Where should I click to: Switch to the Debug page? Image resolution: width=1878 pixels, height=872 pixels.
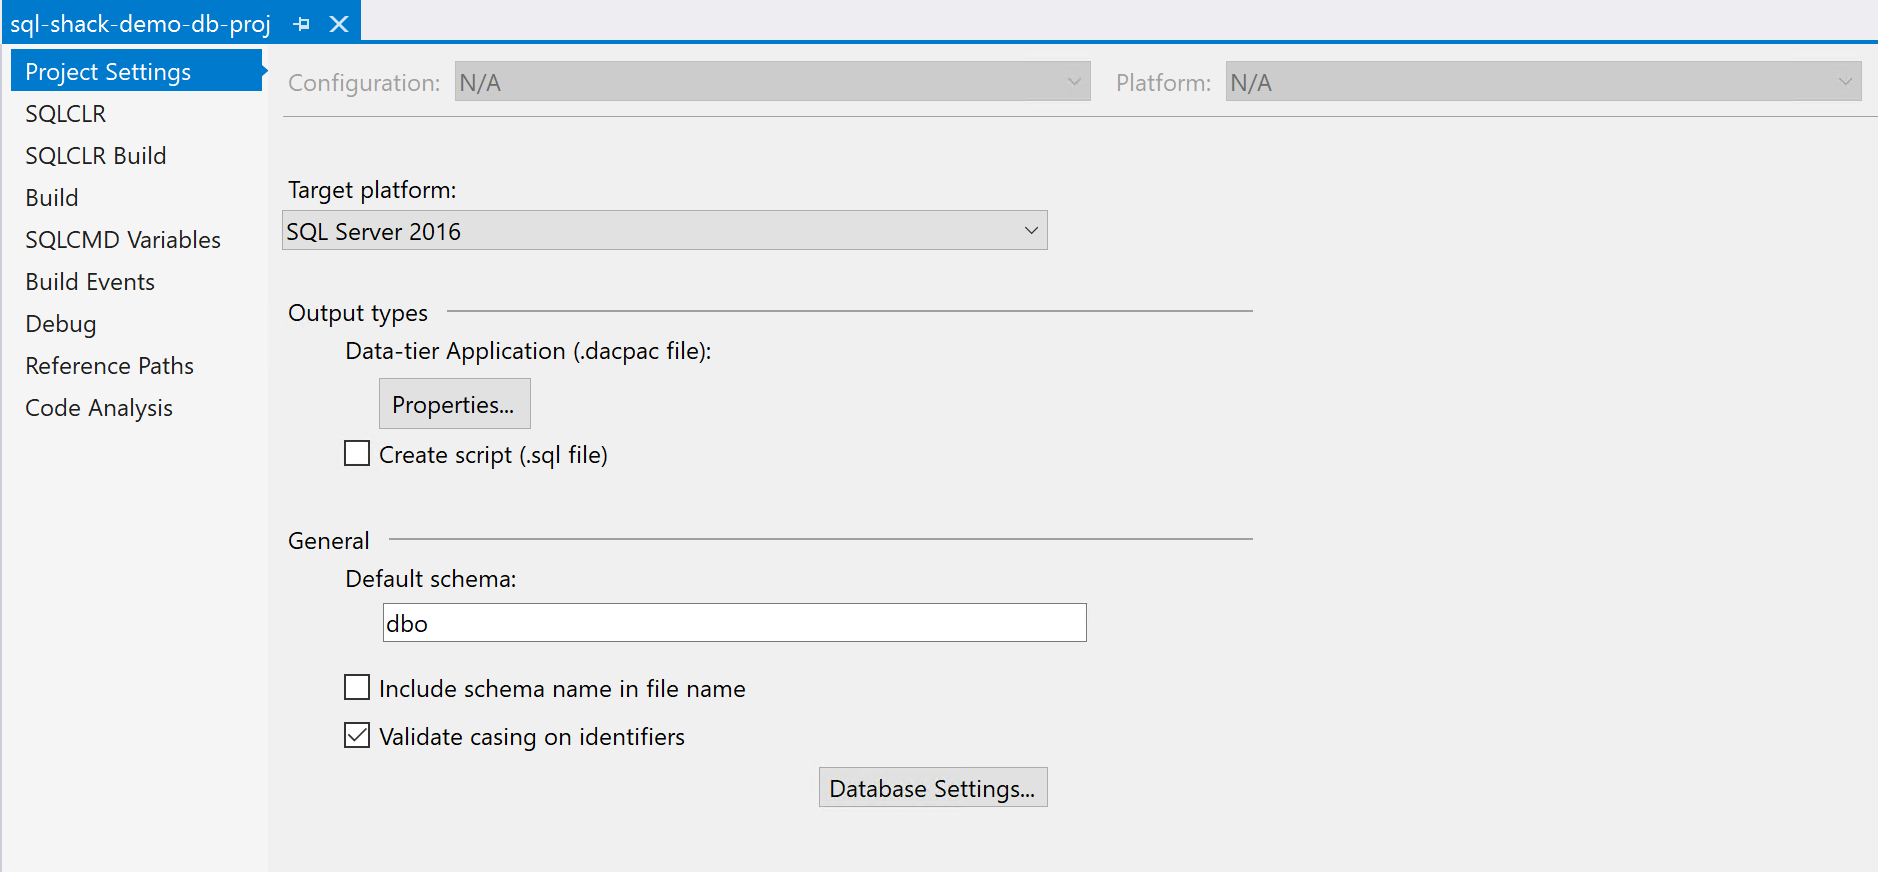[x=61, y=324]
